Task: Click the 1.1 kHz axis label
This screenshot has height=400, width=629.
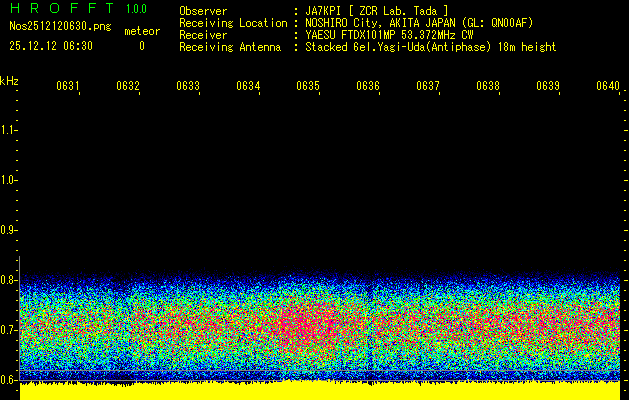Action: (9, 130)
